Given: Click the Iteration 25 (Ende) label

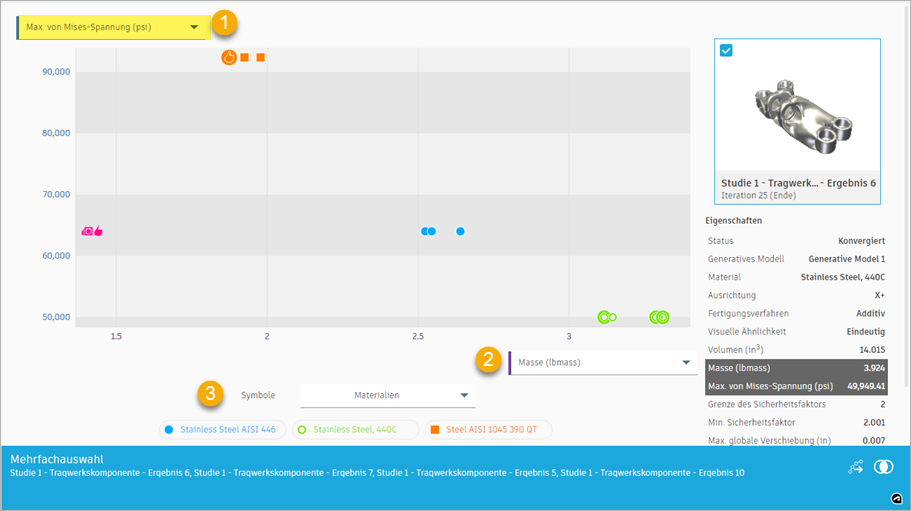Looking at the screenshot, I should coord(758,196).
